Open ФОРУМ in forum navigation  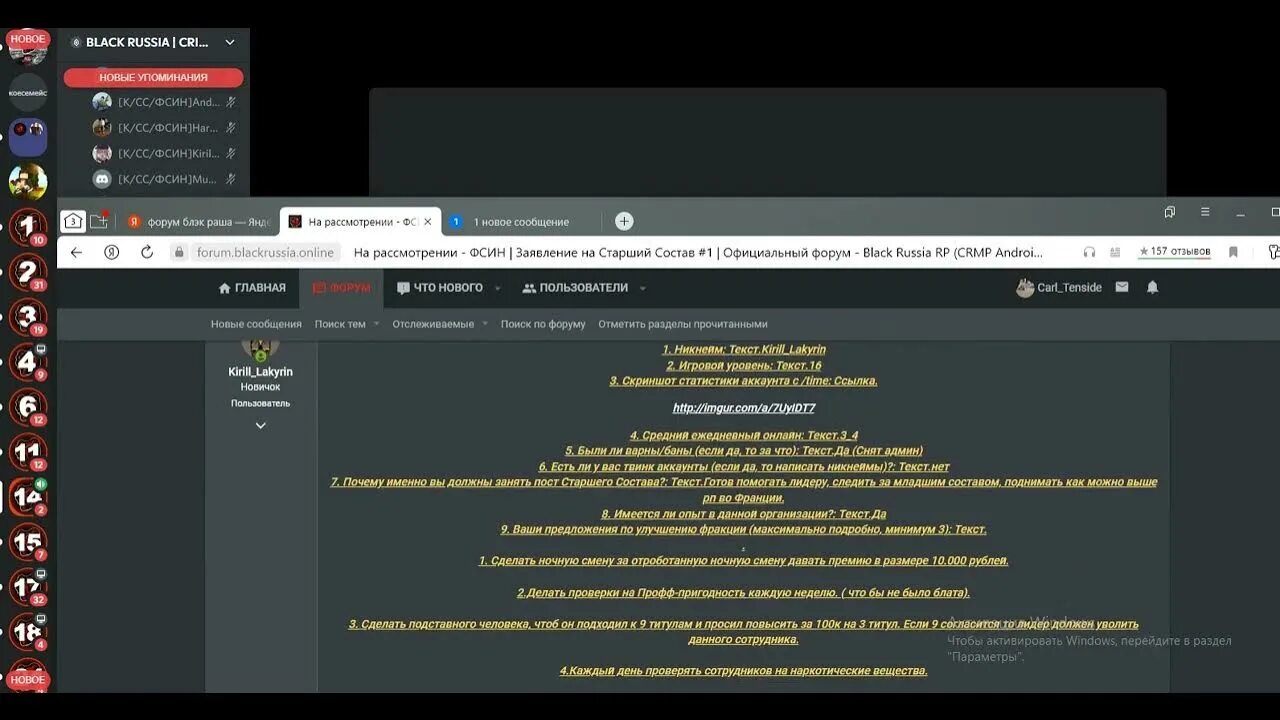click(x=342, y=288)
